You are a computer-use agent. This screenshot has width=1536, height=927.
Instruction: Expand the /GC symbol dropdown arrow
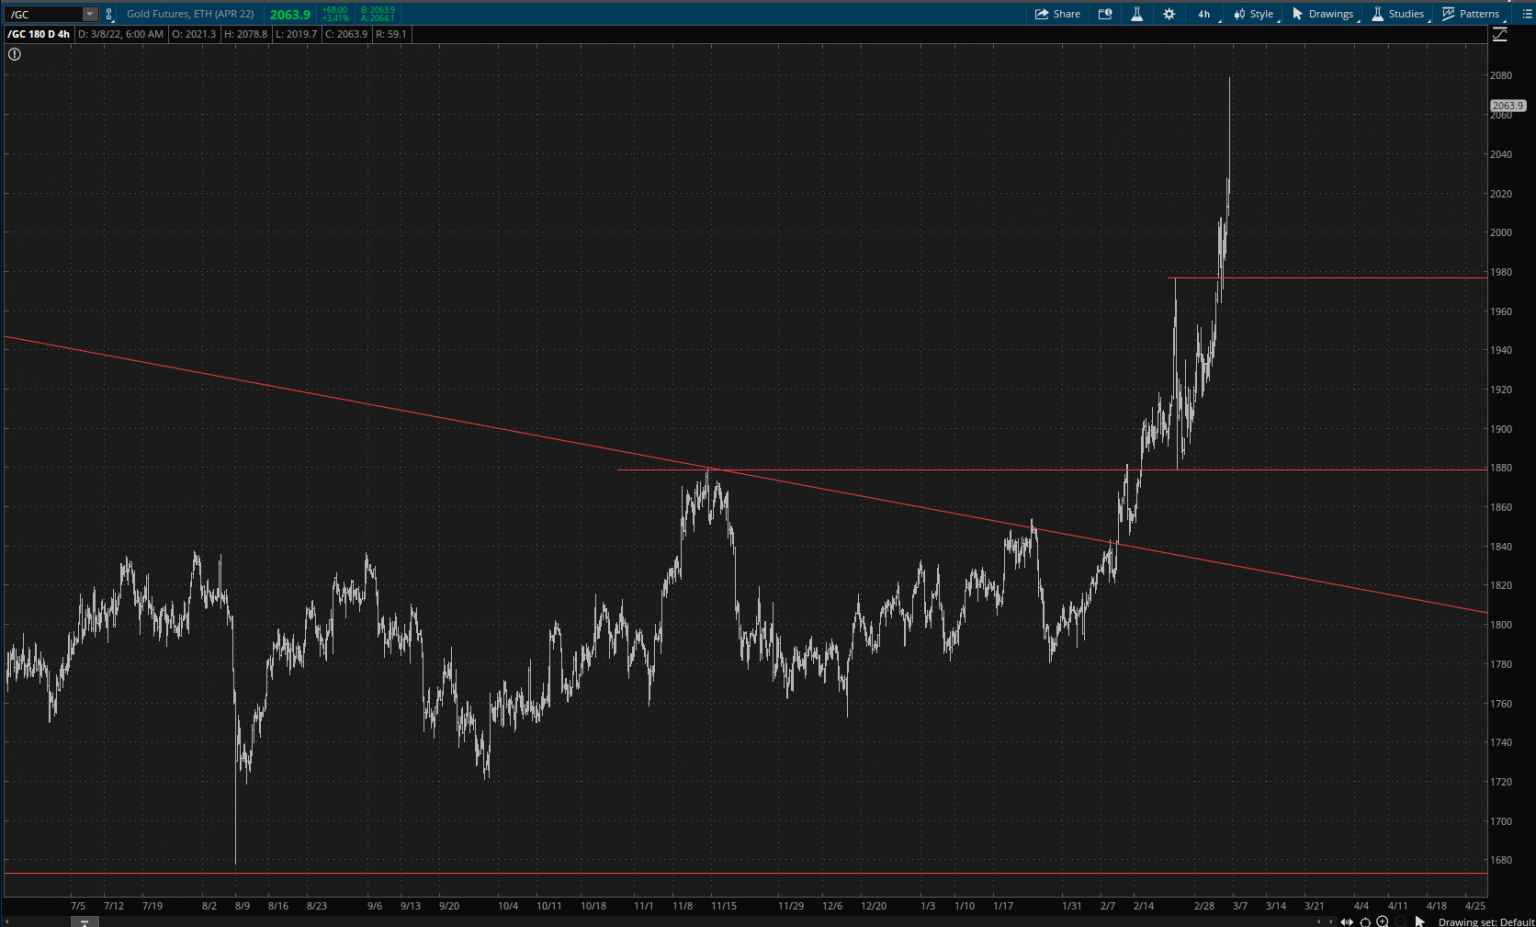tap(90, 14)
